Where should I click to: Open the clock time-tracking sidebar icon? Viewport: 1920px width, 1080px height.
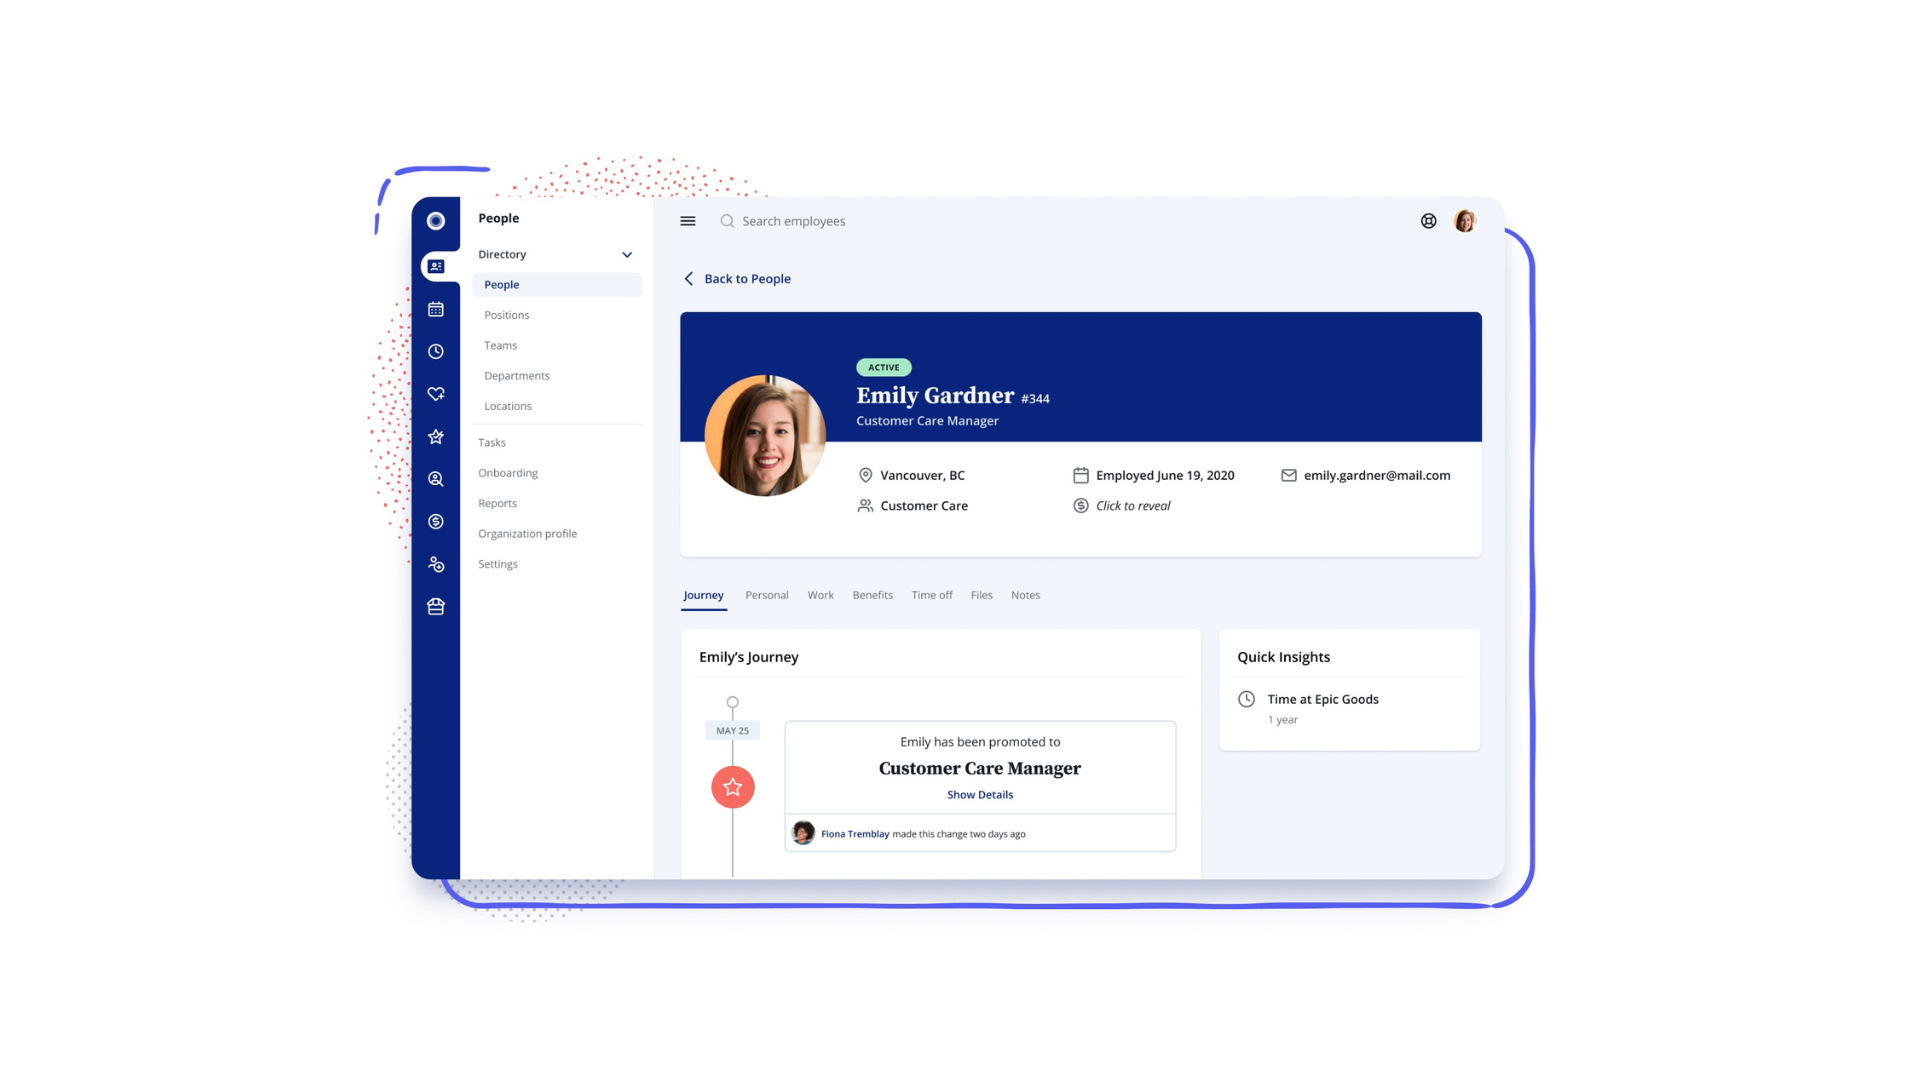[x=436, y=352]
